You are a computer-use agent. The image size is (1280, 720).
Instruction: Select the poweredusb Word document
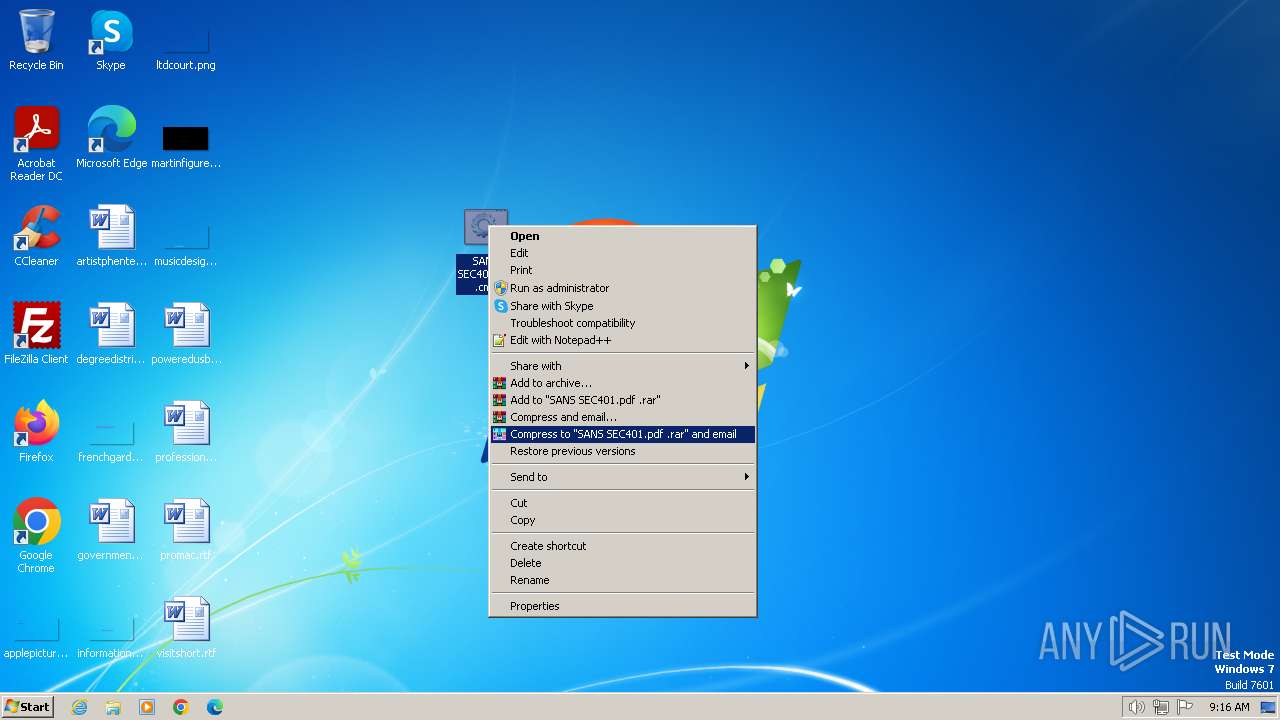(186, 334)
